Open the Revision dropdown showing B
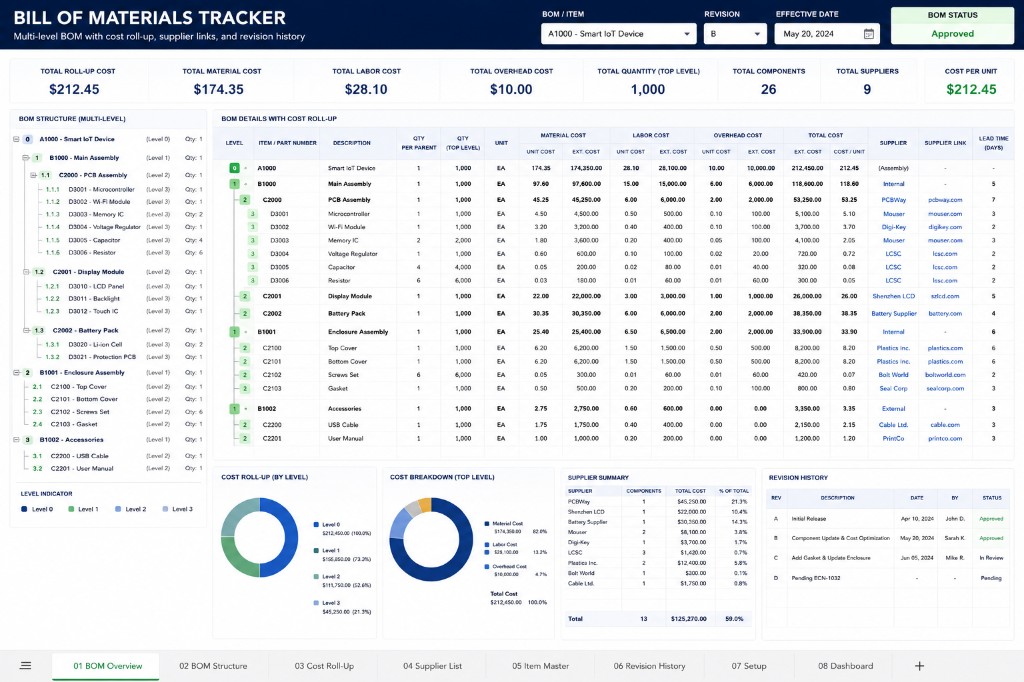Viewport: 1024px width, 682px height. pyautogui.click(x=735, y=34)
